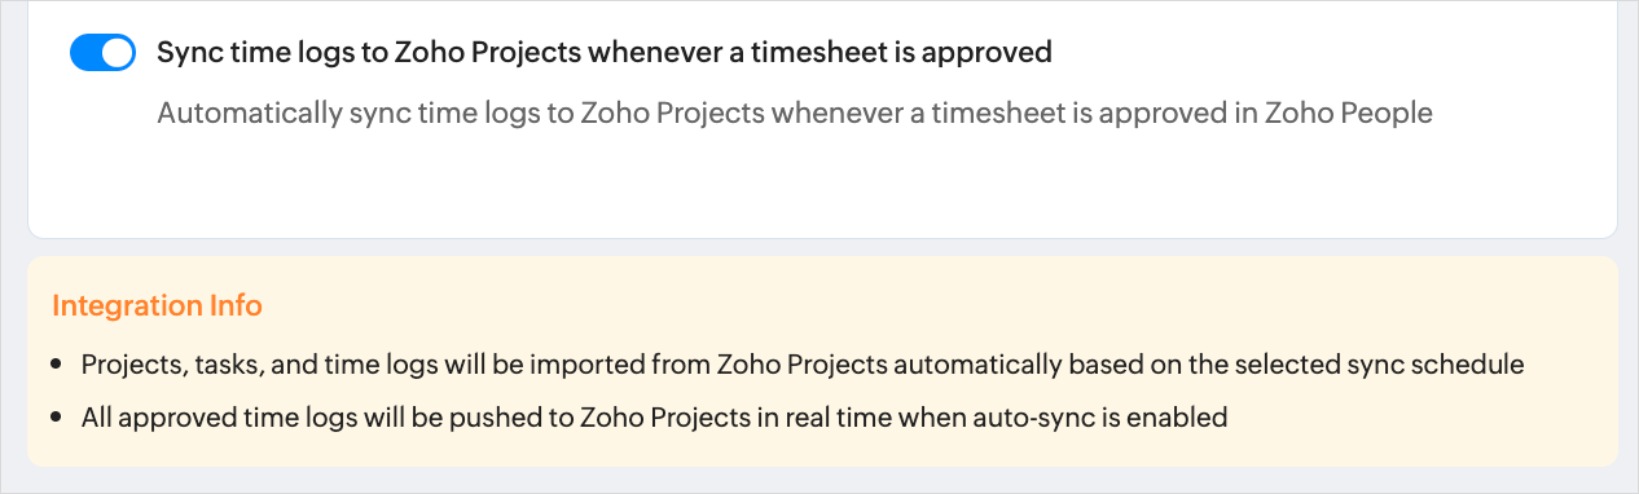Click "Zoho Projects" in the grey description
Screen dimensions: 1639x494
(x=673, y=113)
